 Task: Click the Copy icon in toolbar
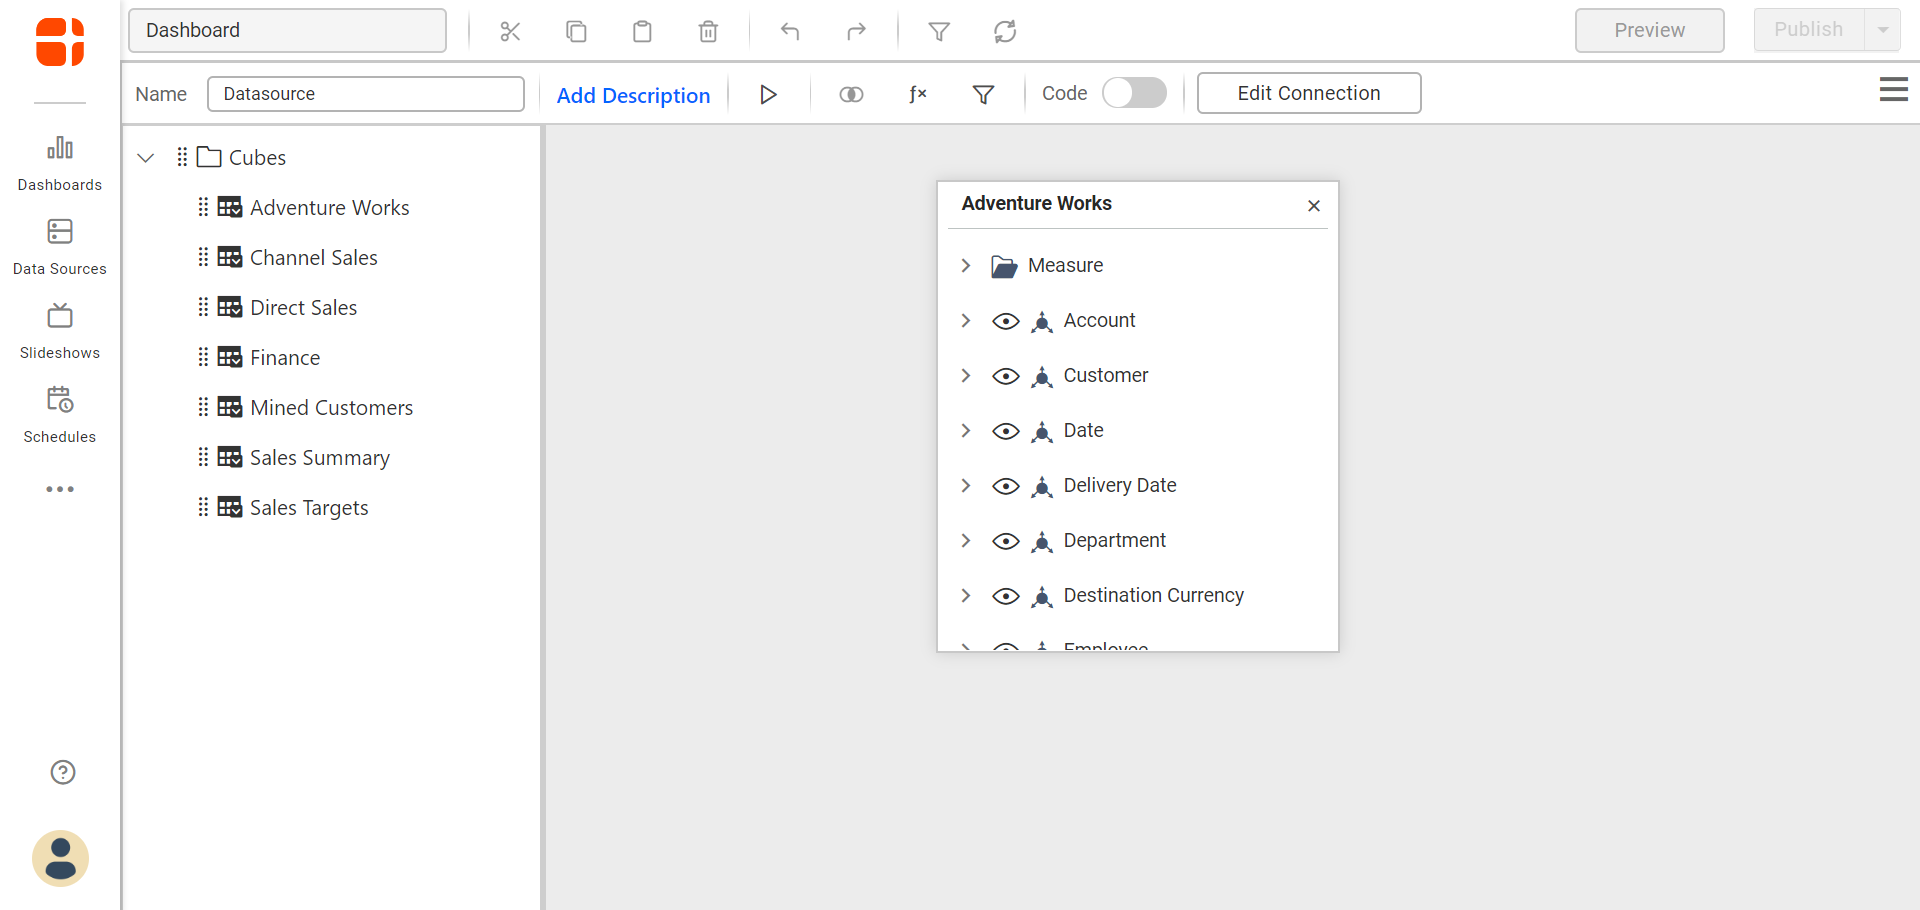pyautogui.click(x=576, y=32)
